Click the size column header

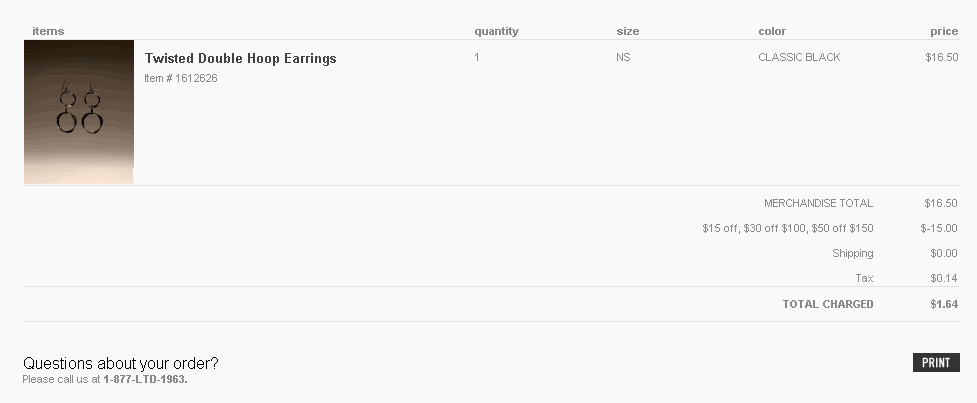pyautogui.click(x=627, y=31)
